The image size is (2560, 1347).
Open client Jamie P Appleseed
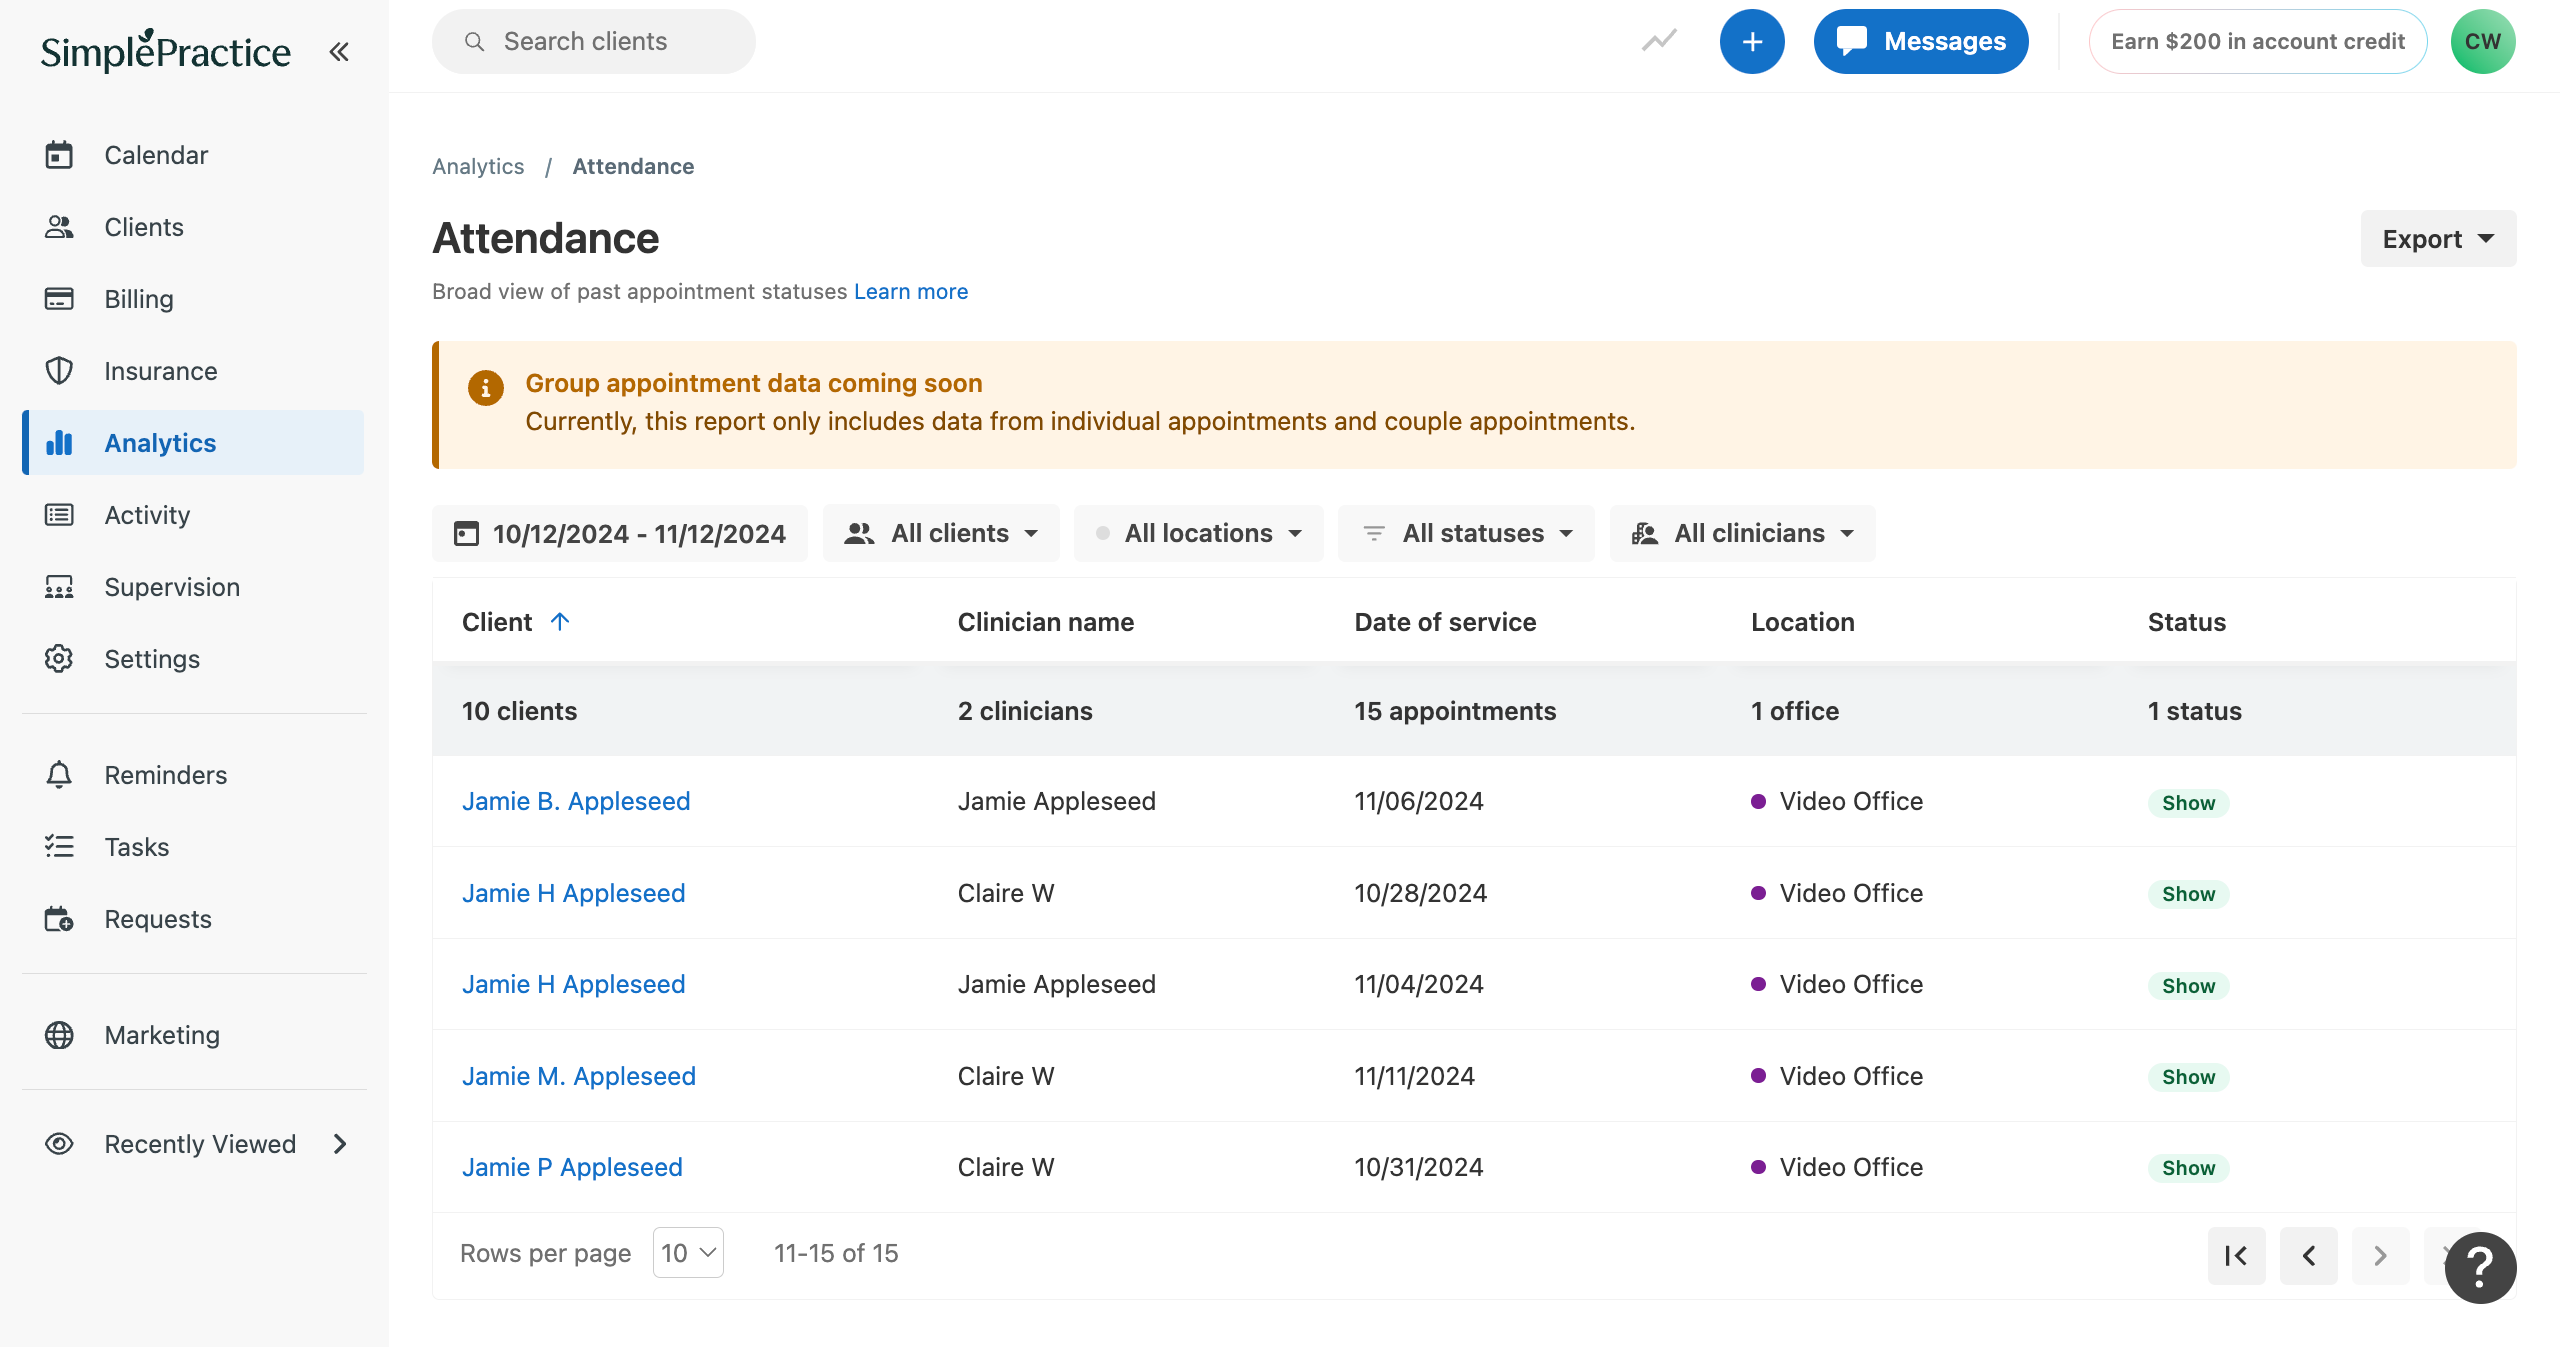click(572, 1167)
